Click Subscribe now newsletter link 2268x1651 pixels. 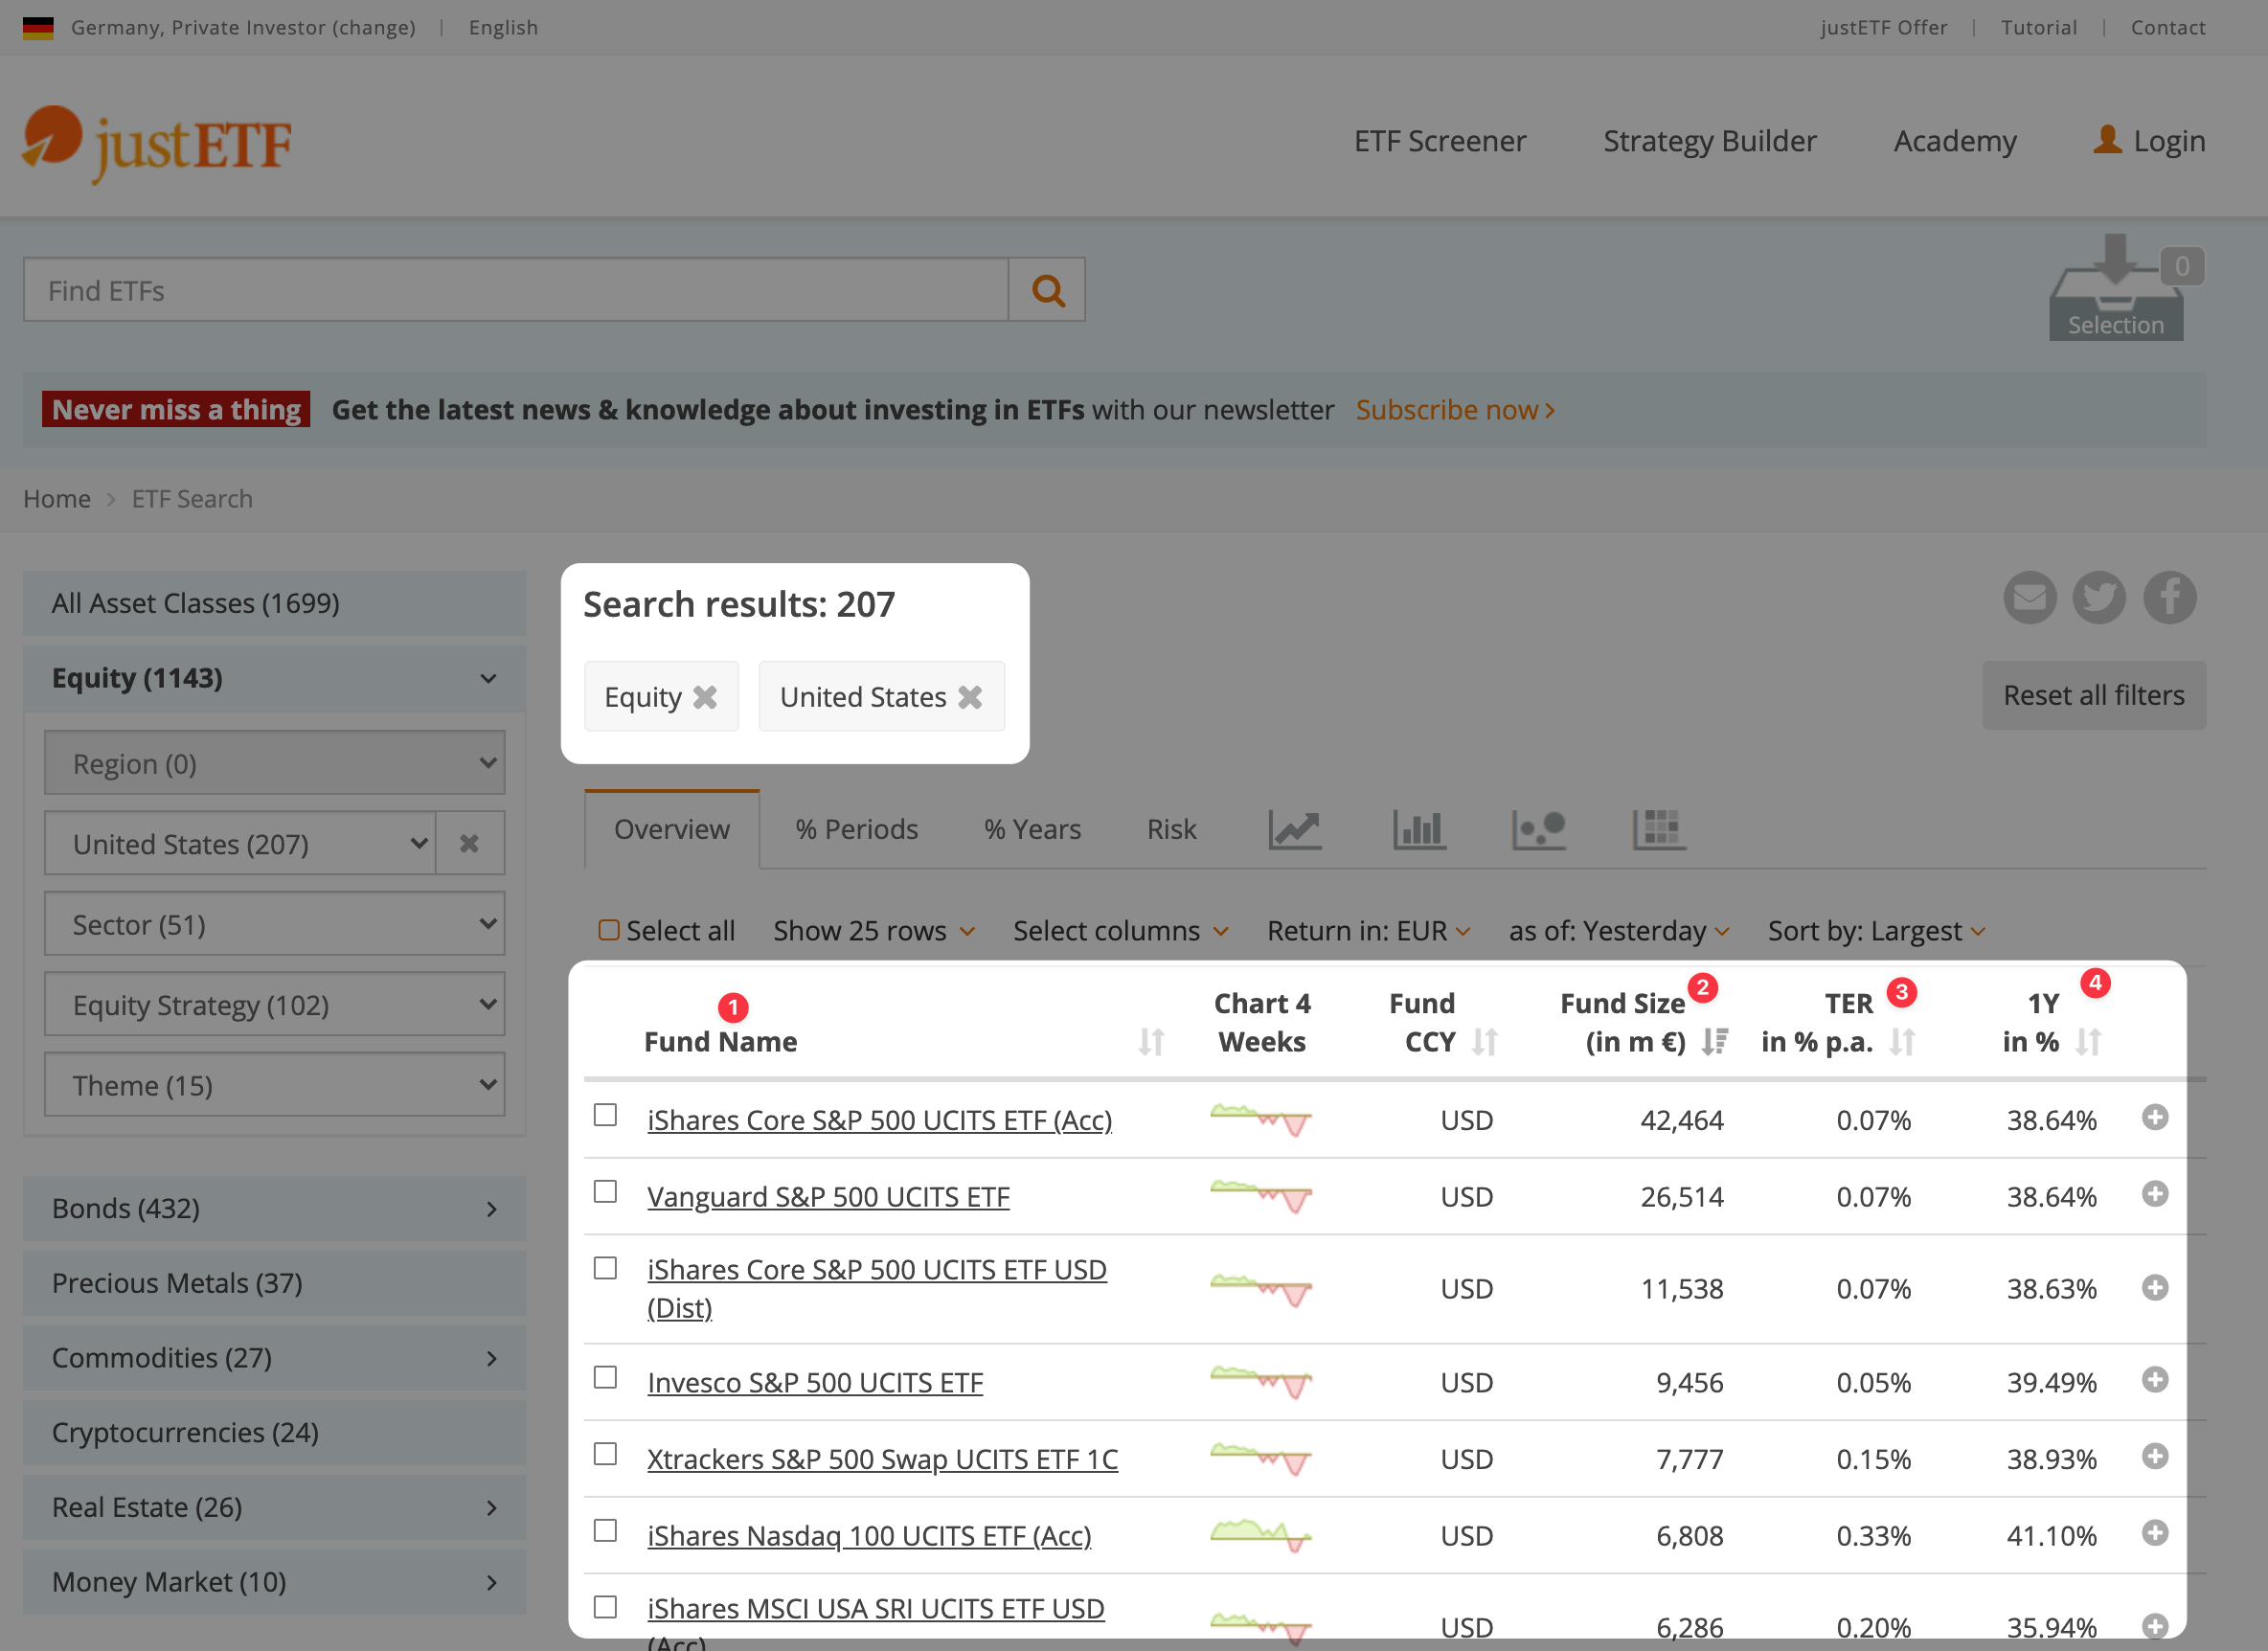pos(1455,410)
